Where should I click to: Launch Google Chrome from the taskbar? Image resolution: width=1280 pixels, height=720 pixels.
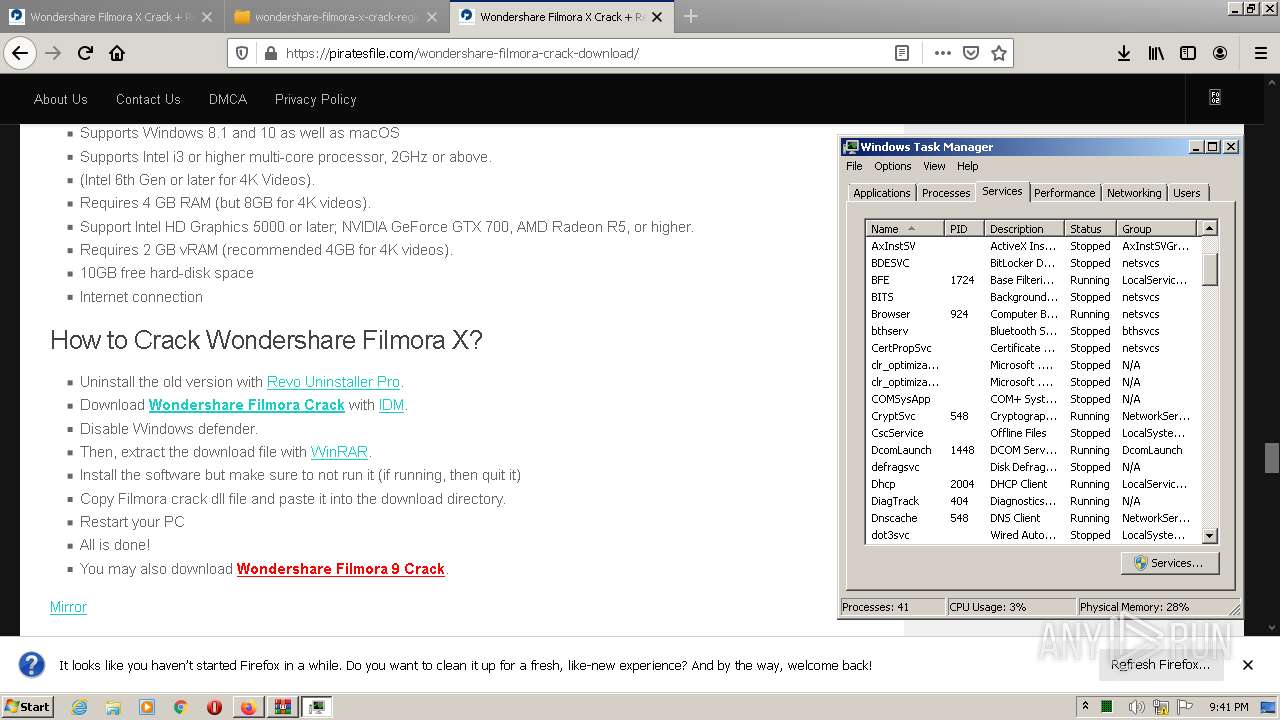point(180,707)
